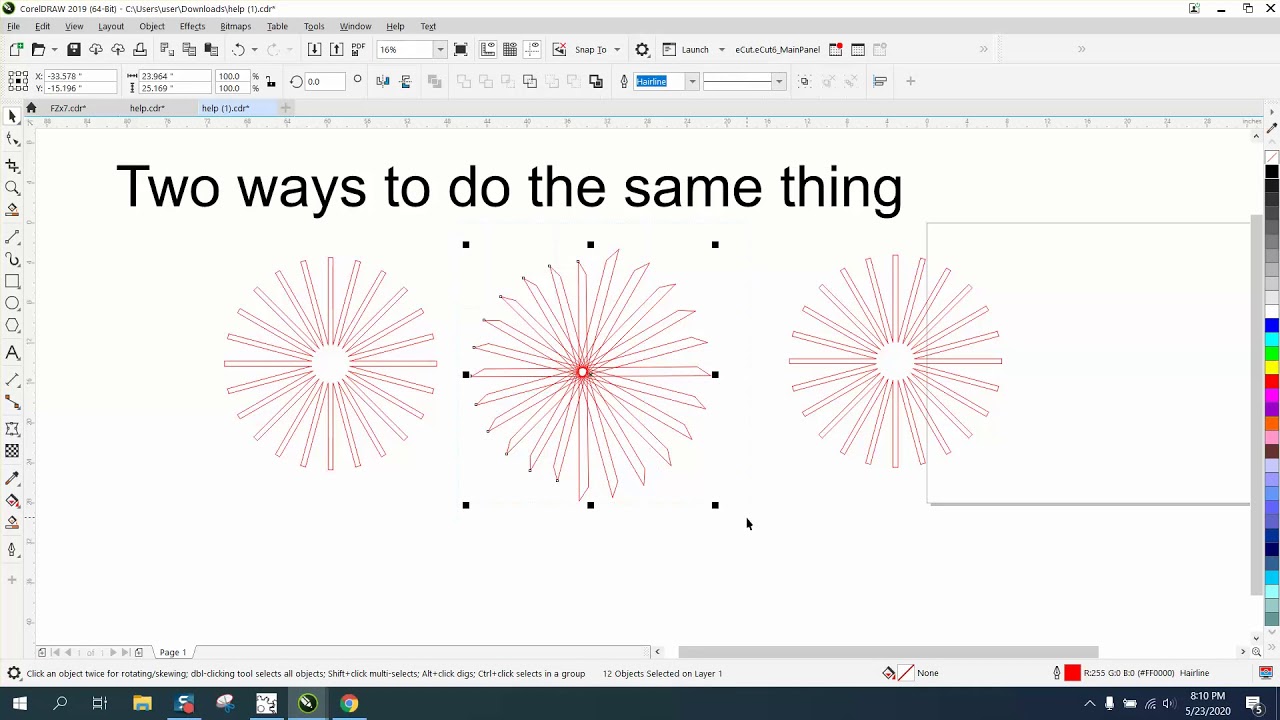Image resolution: width=1280 pixels, height=720 pixels.
Task: Open the outline width Hairline dropdown
Action: pos(692,81)
